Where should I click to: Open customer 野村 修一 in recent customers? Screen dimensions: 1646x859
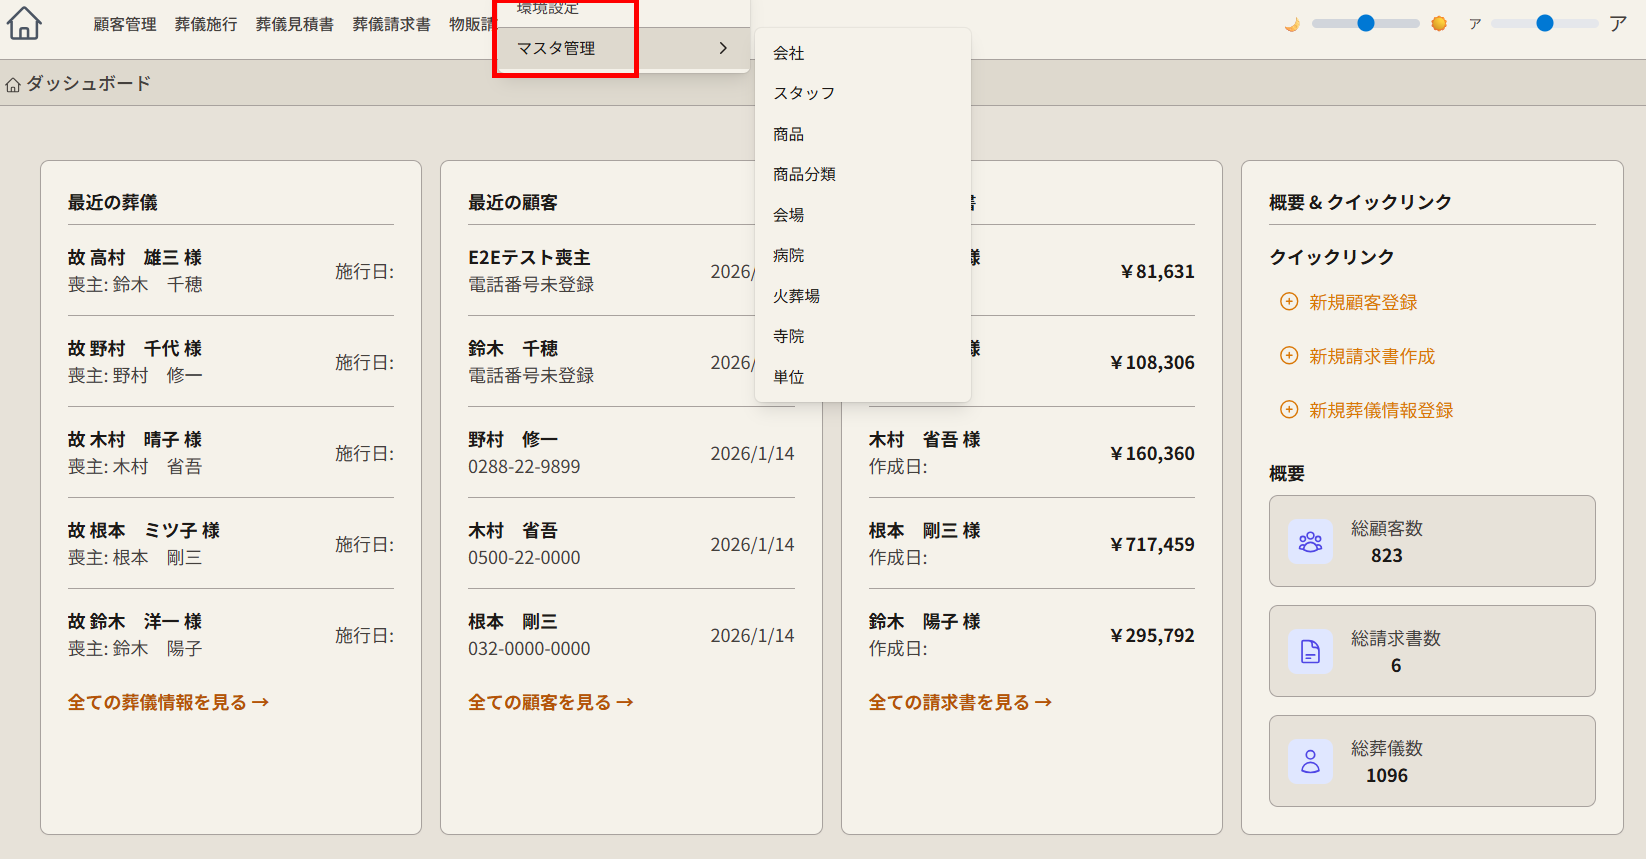(x=513, y=439)
